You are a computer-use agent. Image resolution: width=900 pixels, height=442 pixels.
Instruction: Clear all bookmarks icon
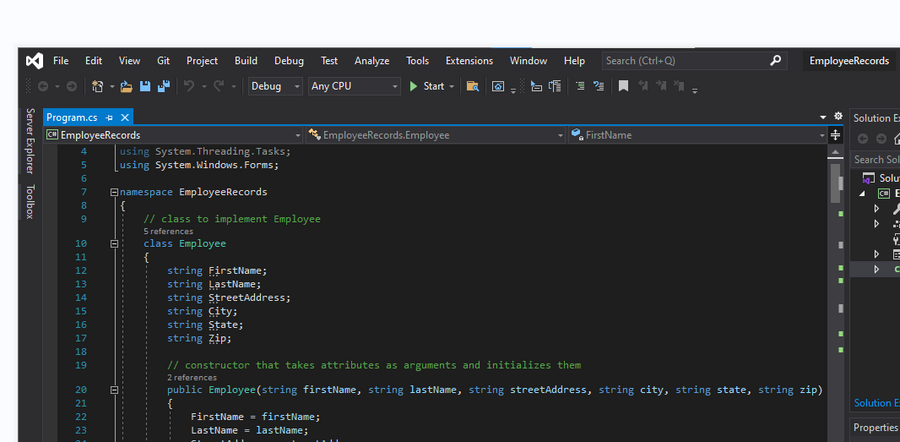pos(679,86)
